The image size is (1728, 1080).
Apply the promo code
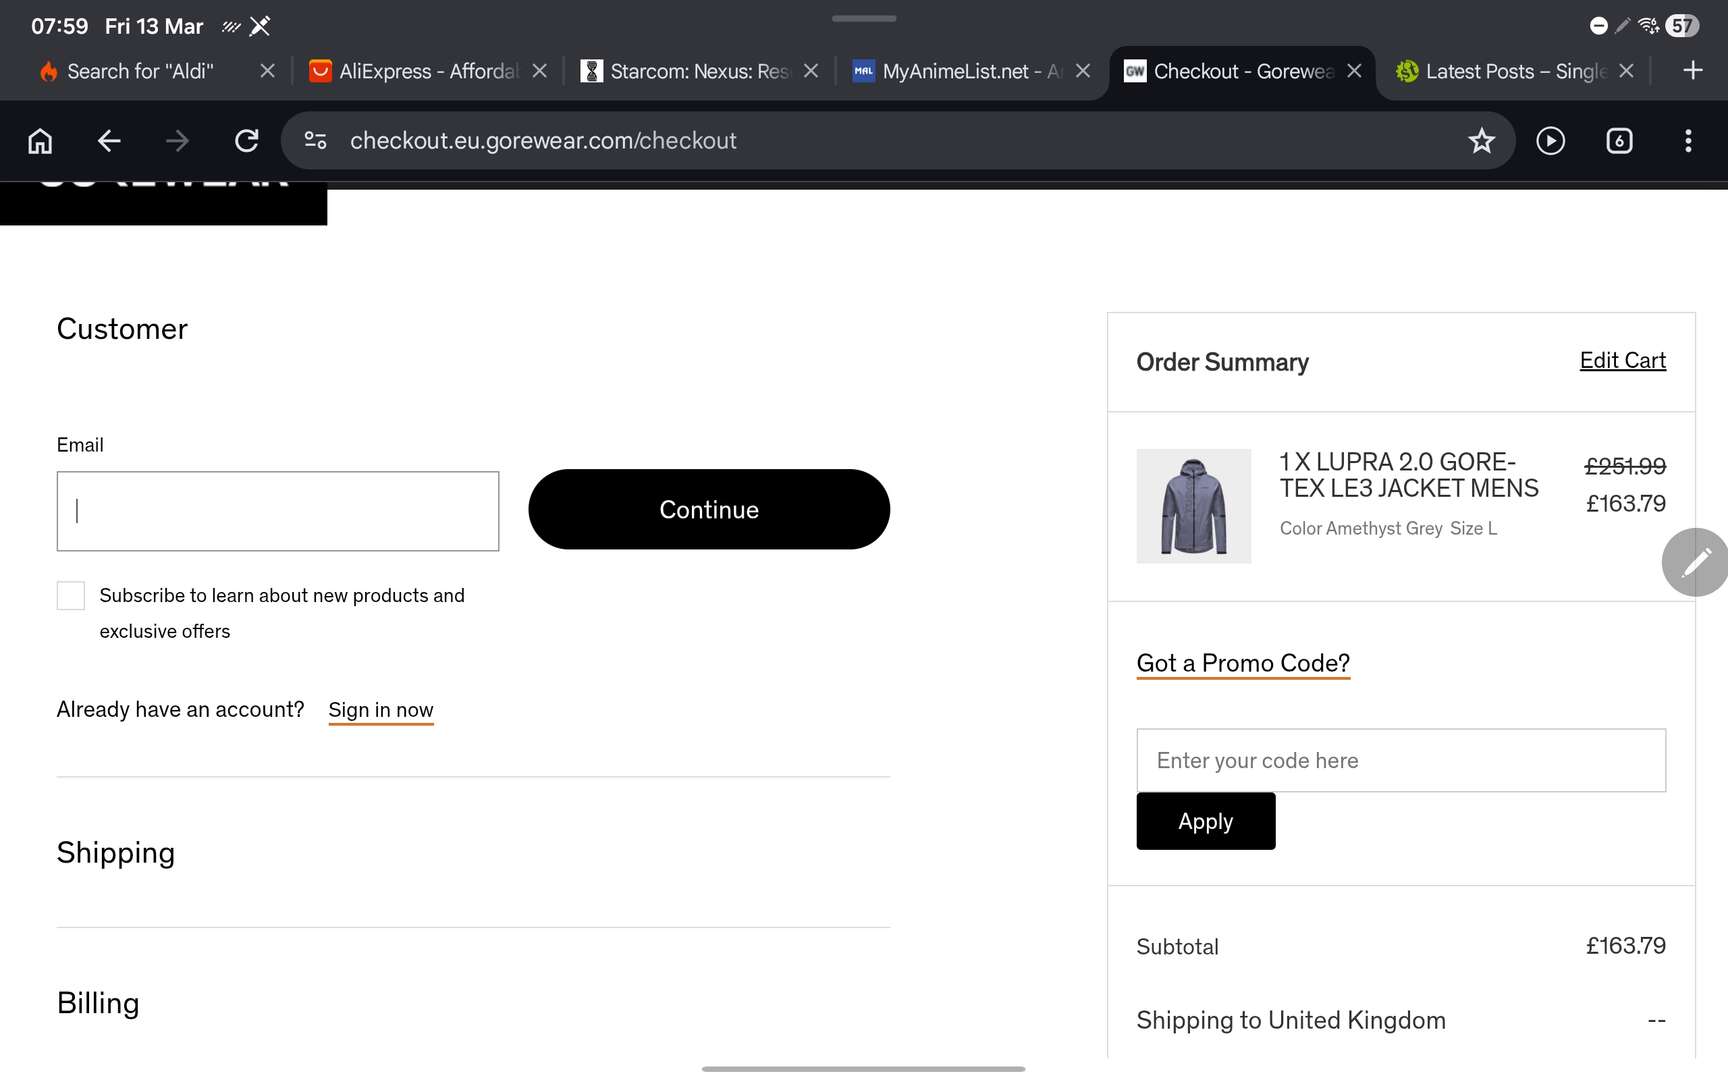(x=1205, y=822)
